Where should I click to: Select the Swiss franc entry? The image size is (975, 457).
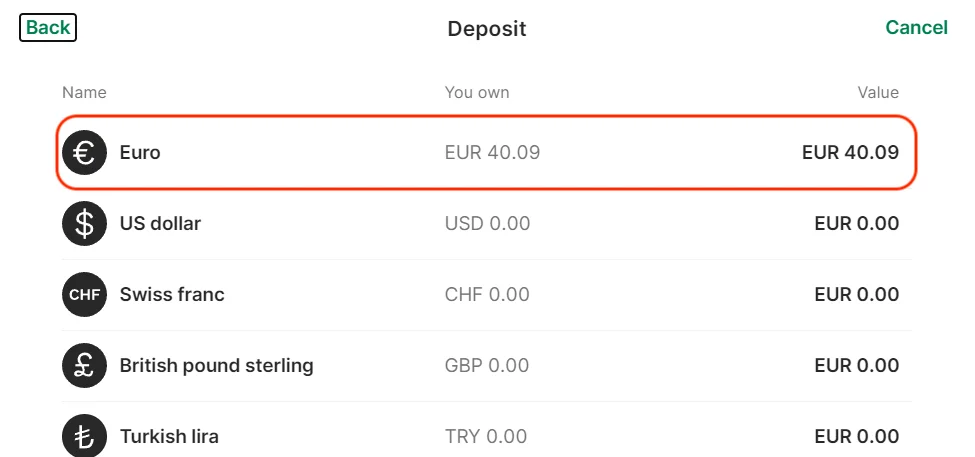pos(172,295)
